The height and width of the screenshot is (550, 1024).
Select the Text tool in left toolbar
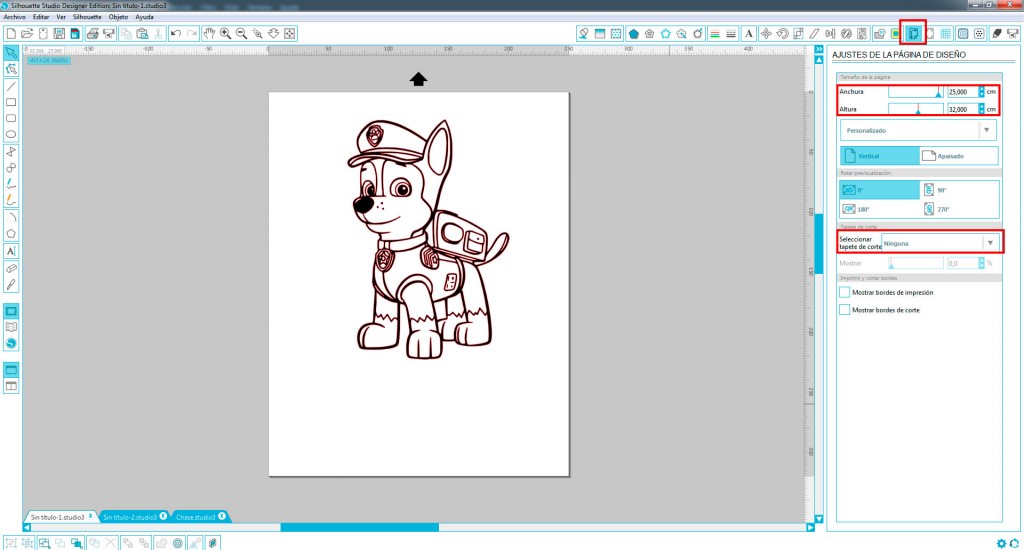coord(11,251)
